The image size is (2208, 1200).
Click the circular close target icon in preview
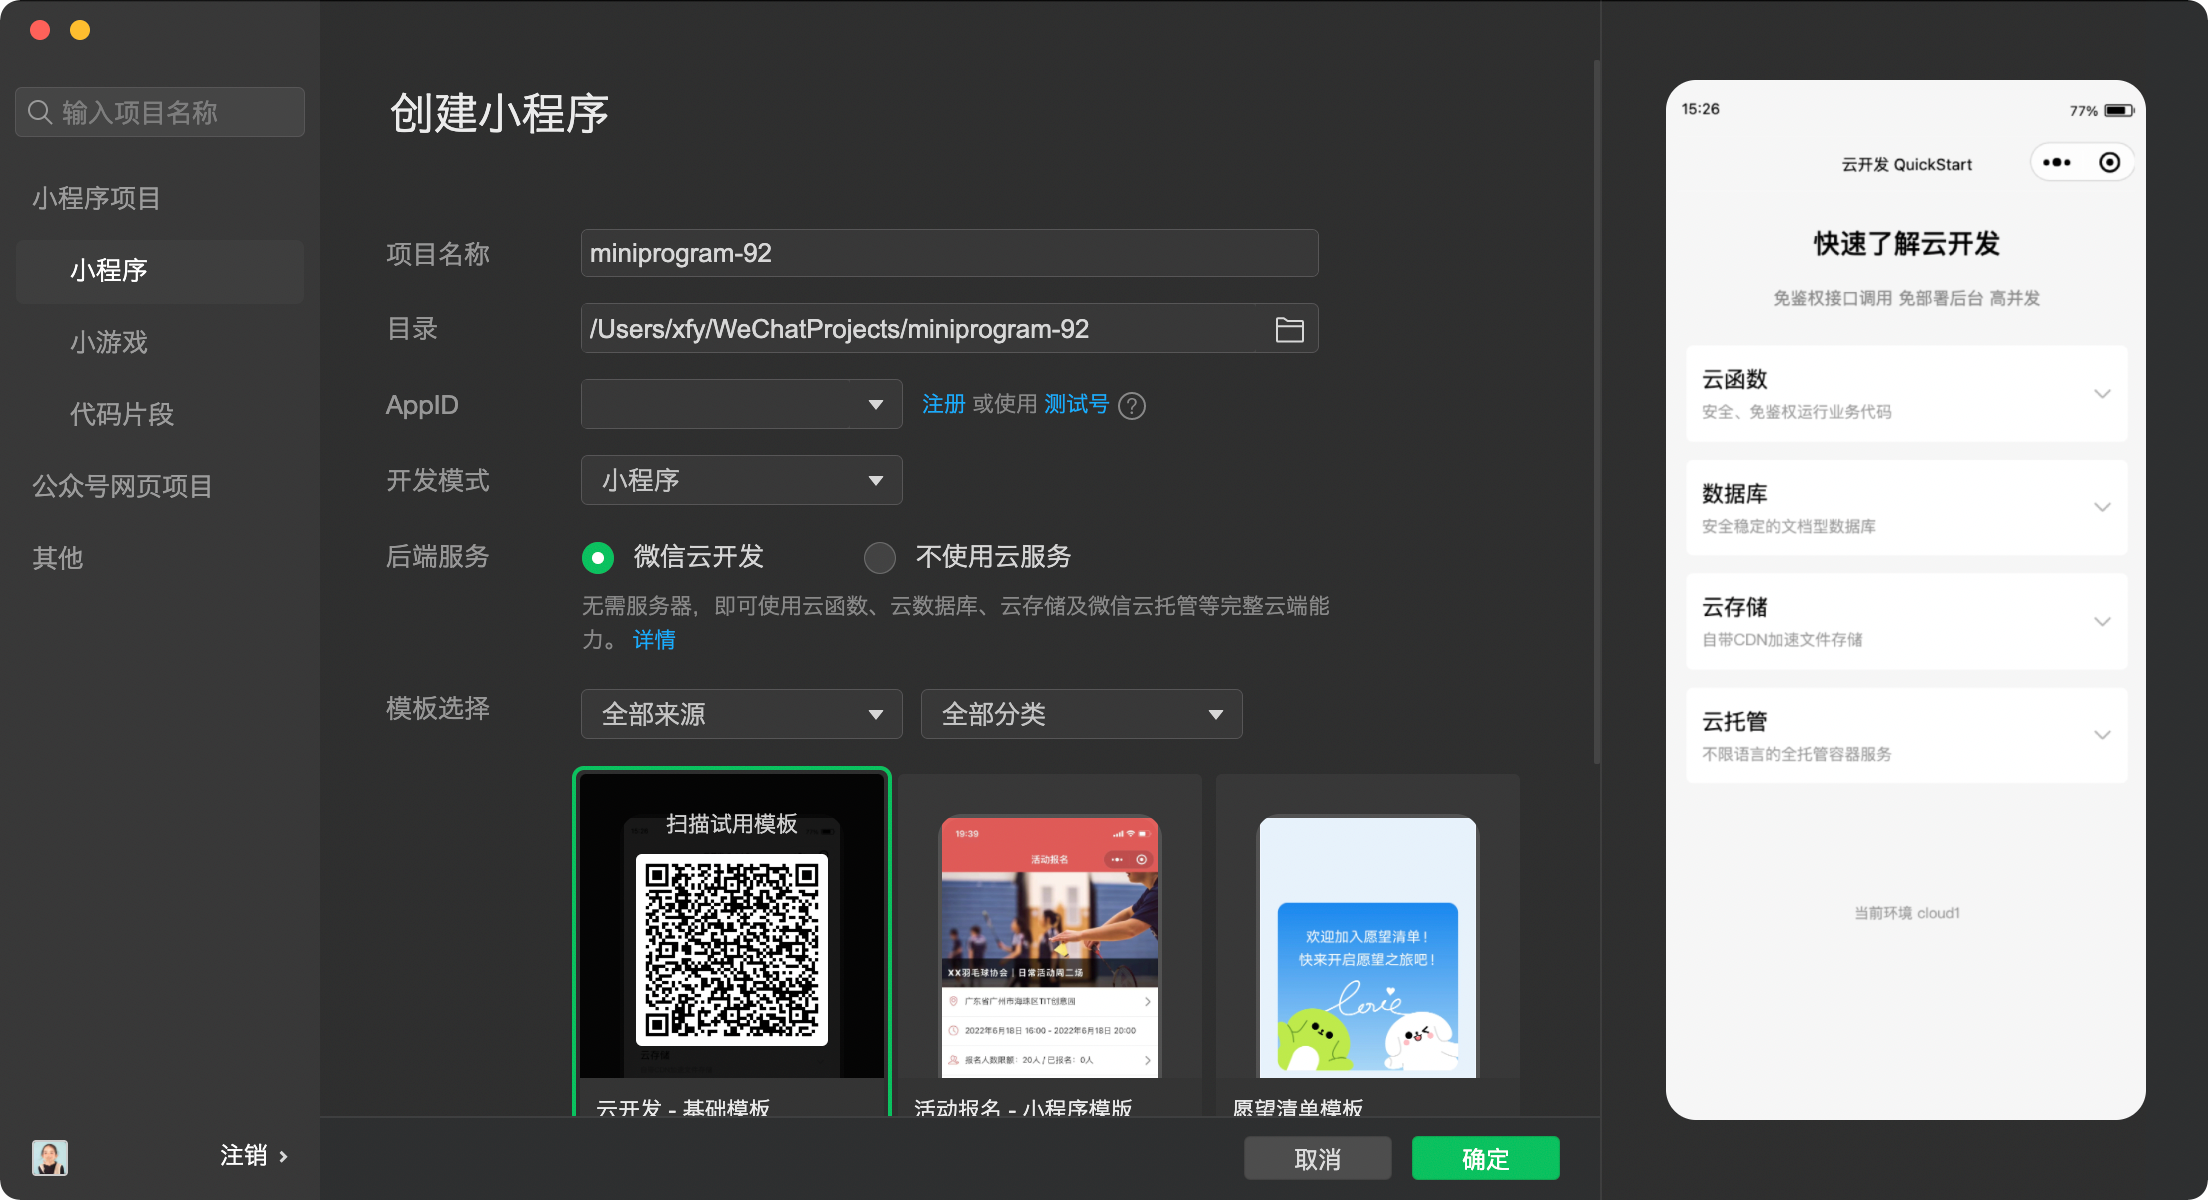click(2109, 163)
